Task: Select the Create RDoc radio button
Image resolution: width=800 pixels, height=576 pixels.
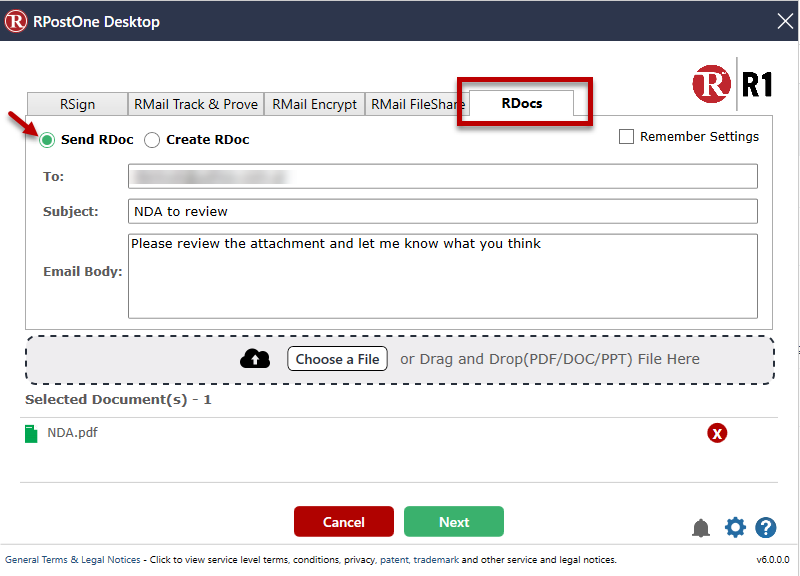Action: pyautogui.click(x=152, y=140)
